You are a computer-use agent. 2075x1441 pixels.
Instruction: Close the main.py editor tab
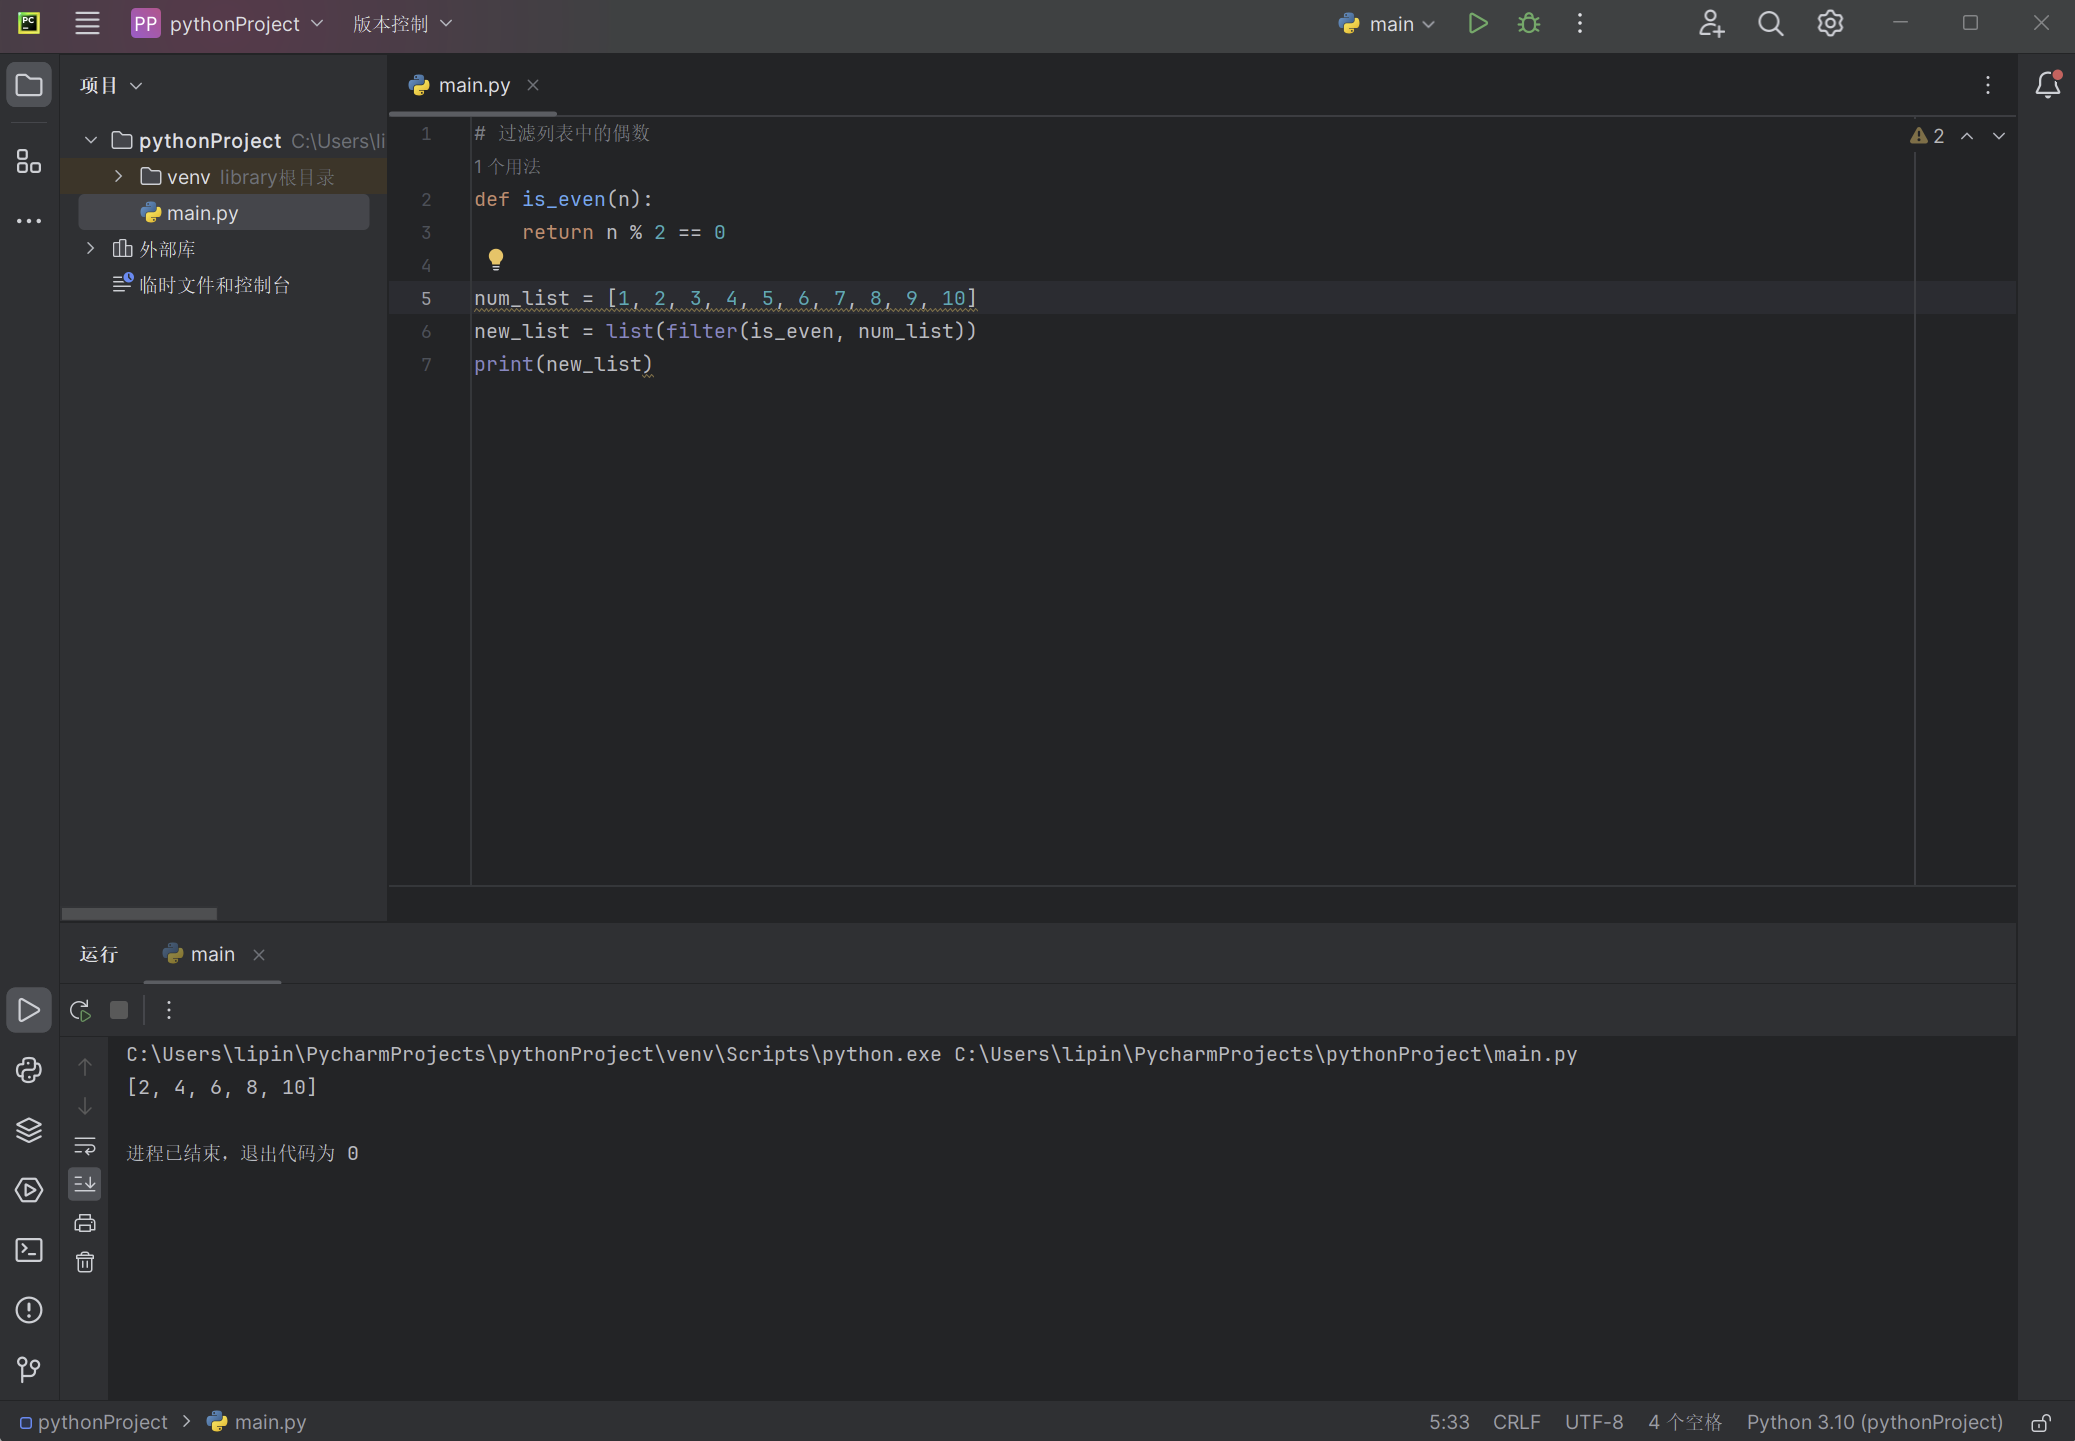(x=533, y=85)
